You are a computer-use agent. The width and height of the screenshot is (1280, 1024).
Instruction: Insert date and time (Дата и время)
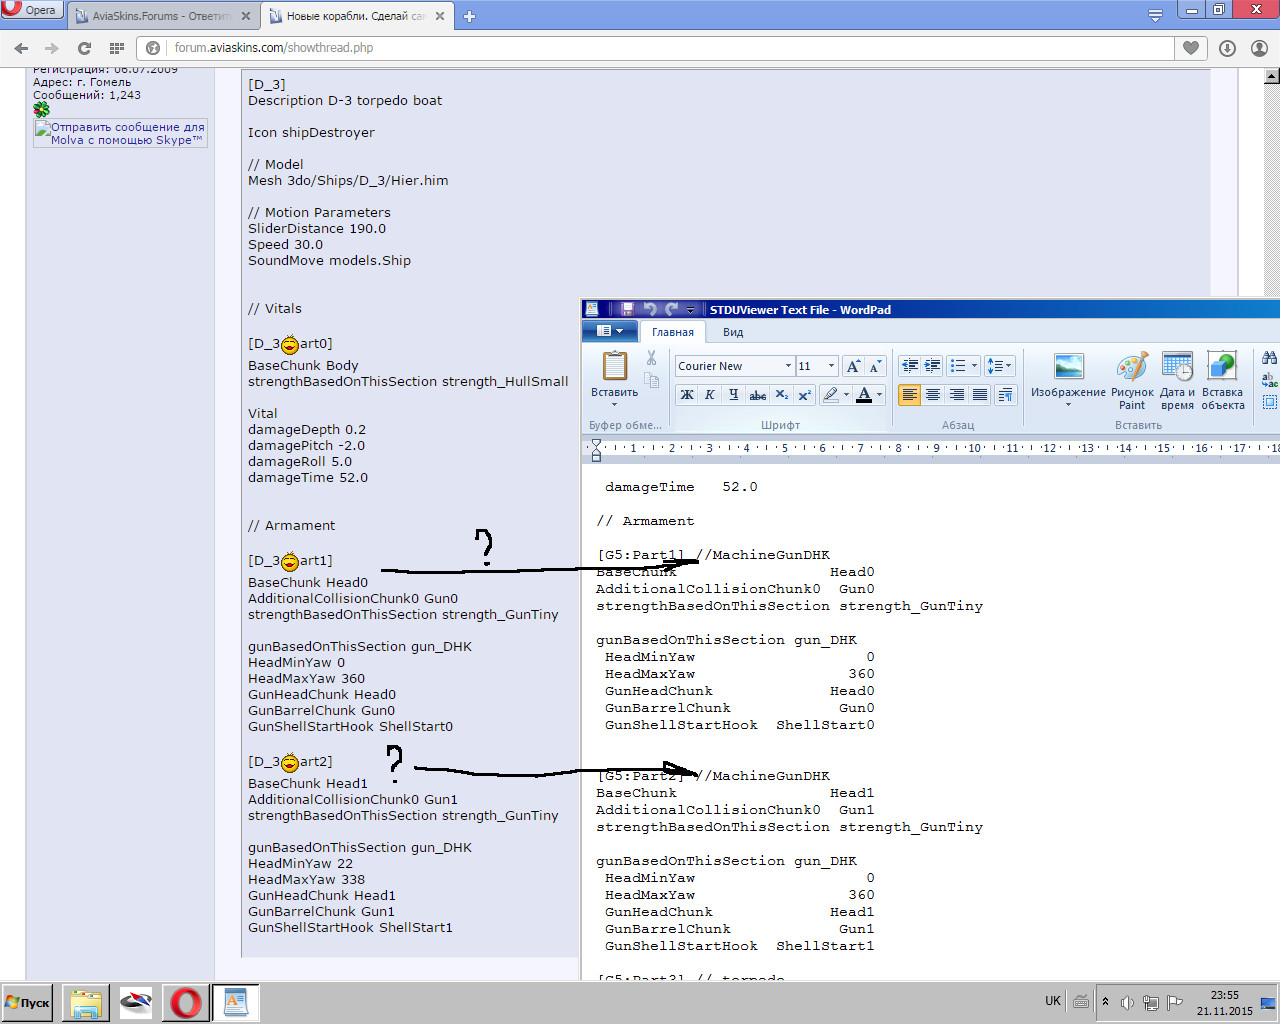1177,380
